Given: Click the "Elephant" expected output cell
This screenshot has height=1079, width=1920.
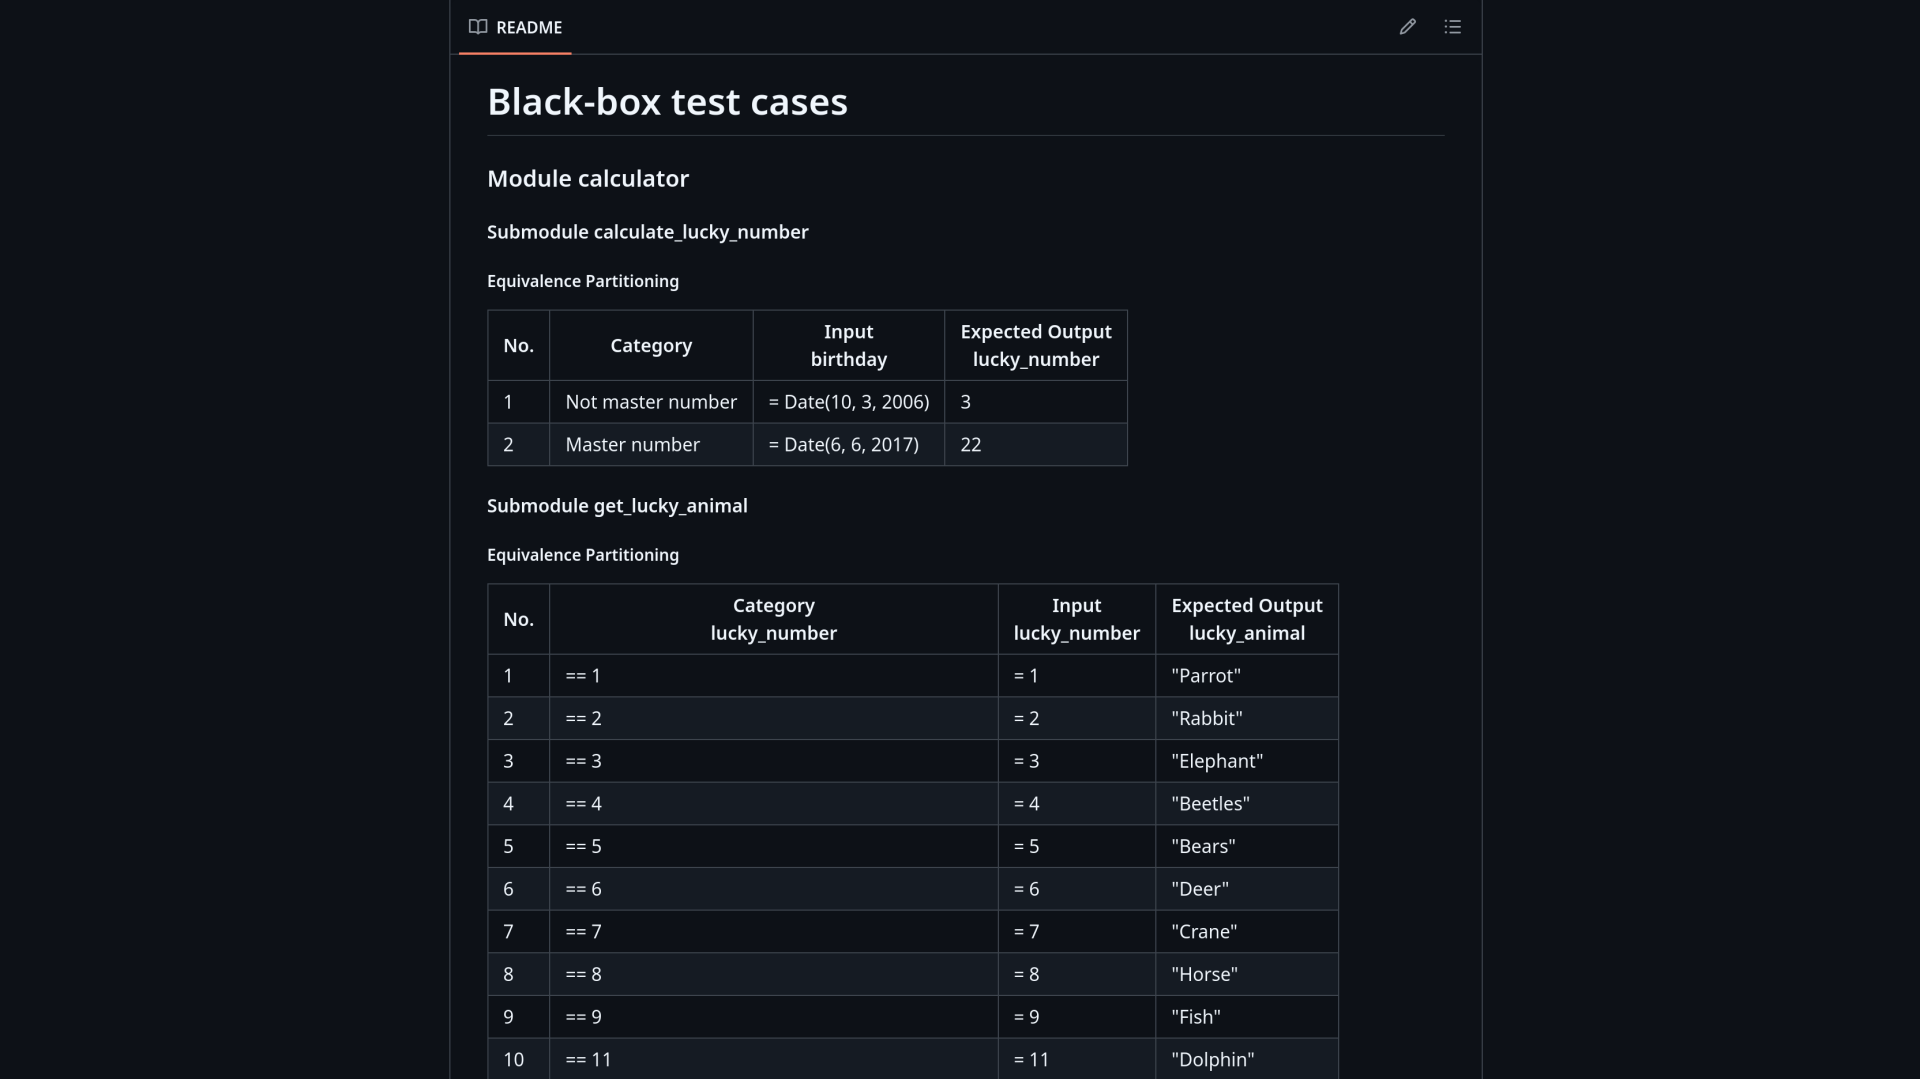Looking at the screenshot, I should click(1247, 761).
